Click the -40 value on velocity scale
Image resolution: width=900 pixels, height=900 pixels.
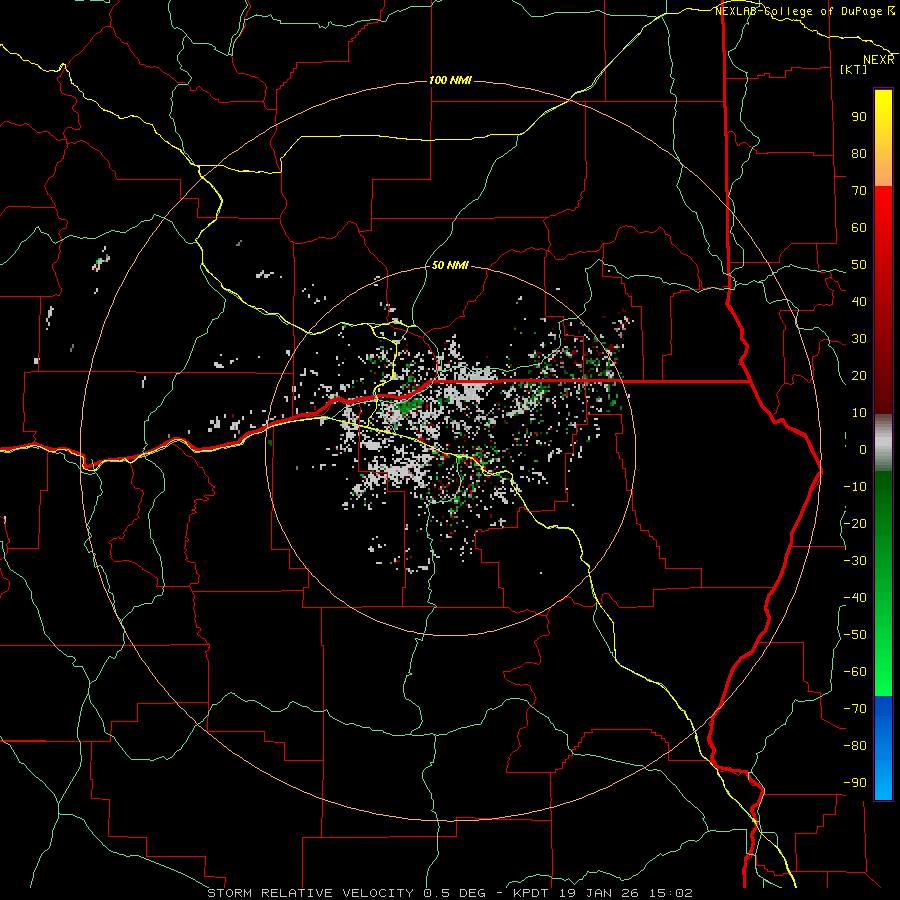[855, 598]
